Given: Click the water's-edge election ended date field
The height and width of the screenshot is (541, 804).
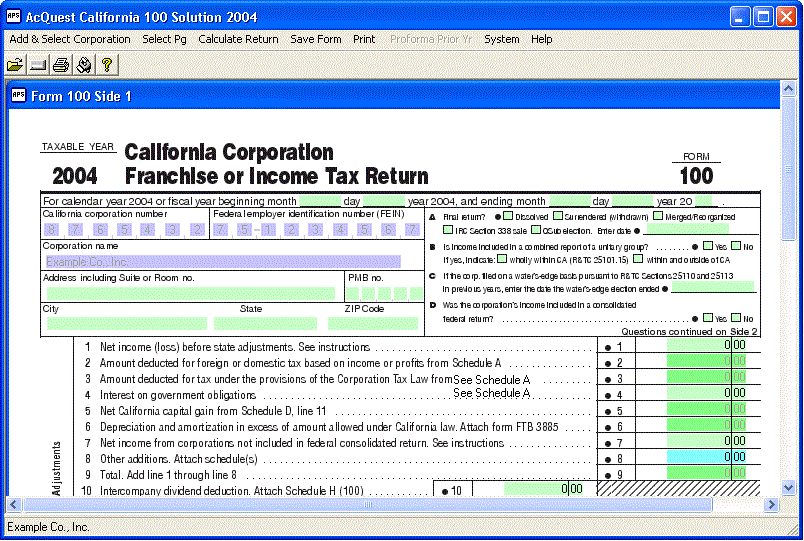Looking at the screenshot, I should 713,287.
